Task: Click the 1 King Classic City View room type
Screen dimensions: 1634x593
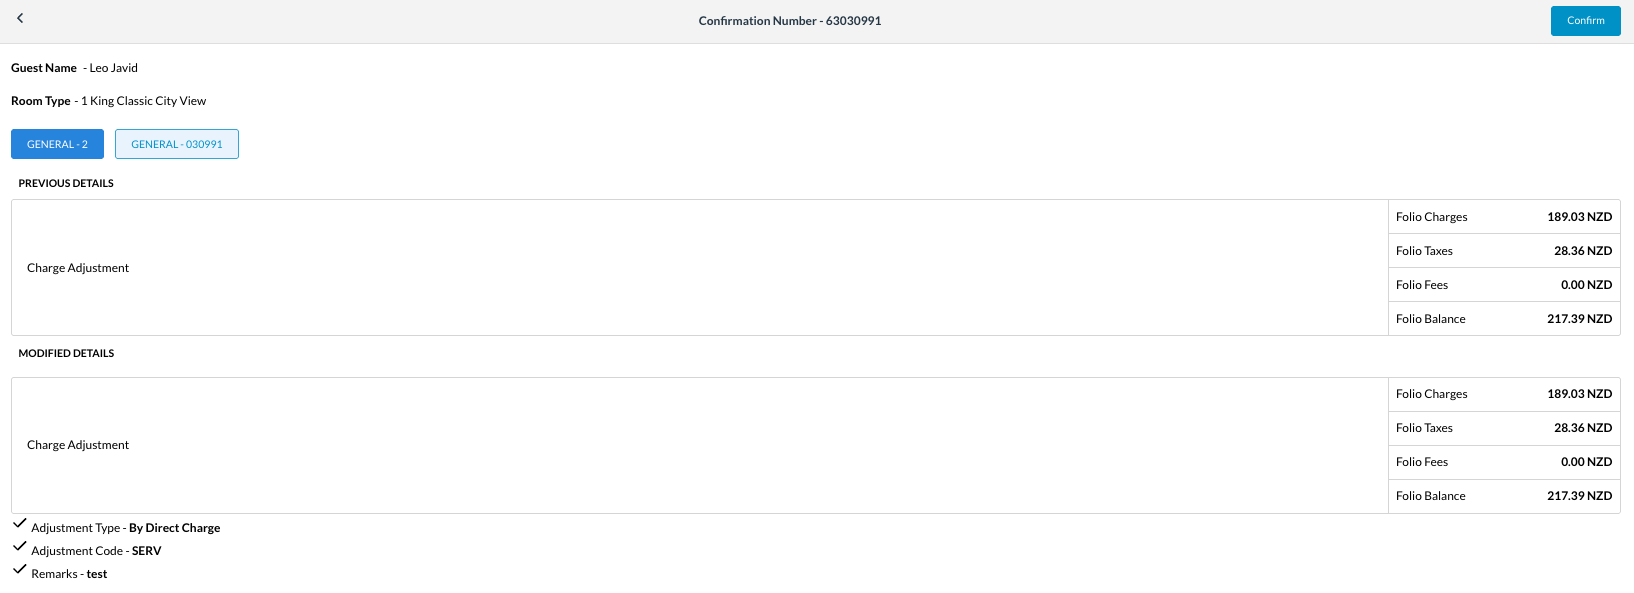Action: (143, 101)
